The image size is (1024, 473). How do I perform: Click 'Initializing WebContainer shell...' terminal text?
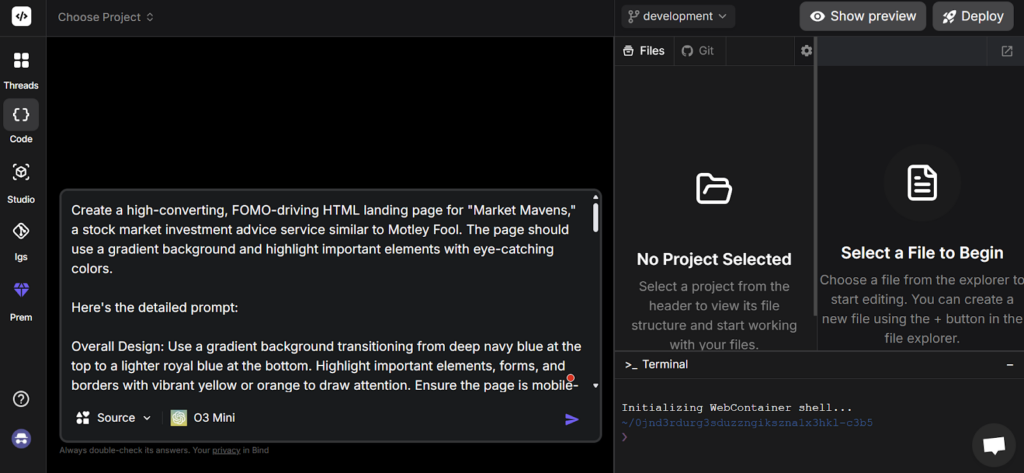click(737, 408)
